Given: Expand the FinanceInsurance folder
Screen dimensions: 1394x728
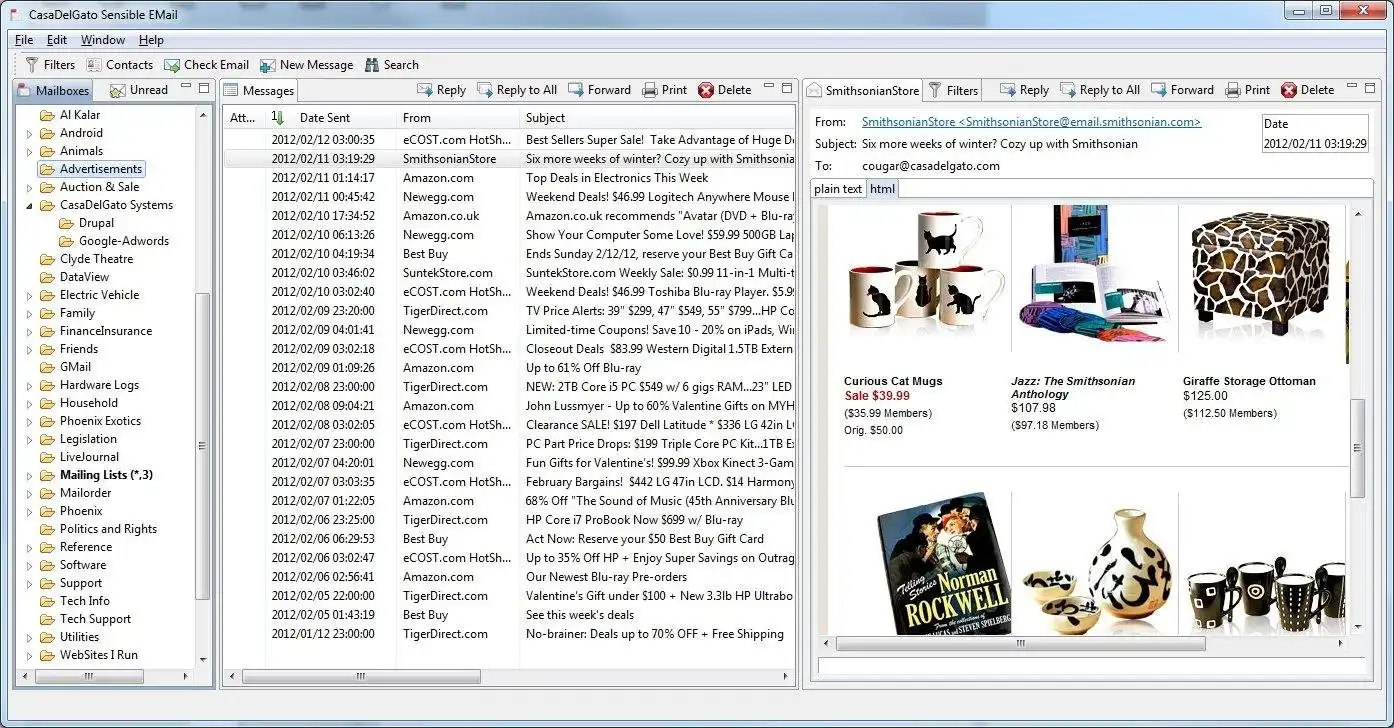Looking at the screenshot, I should click(x=30, y=331).
